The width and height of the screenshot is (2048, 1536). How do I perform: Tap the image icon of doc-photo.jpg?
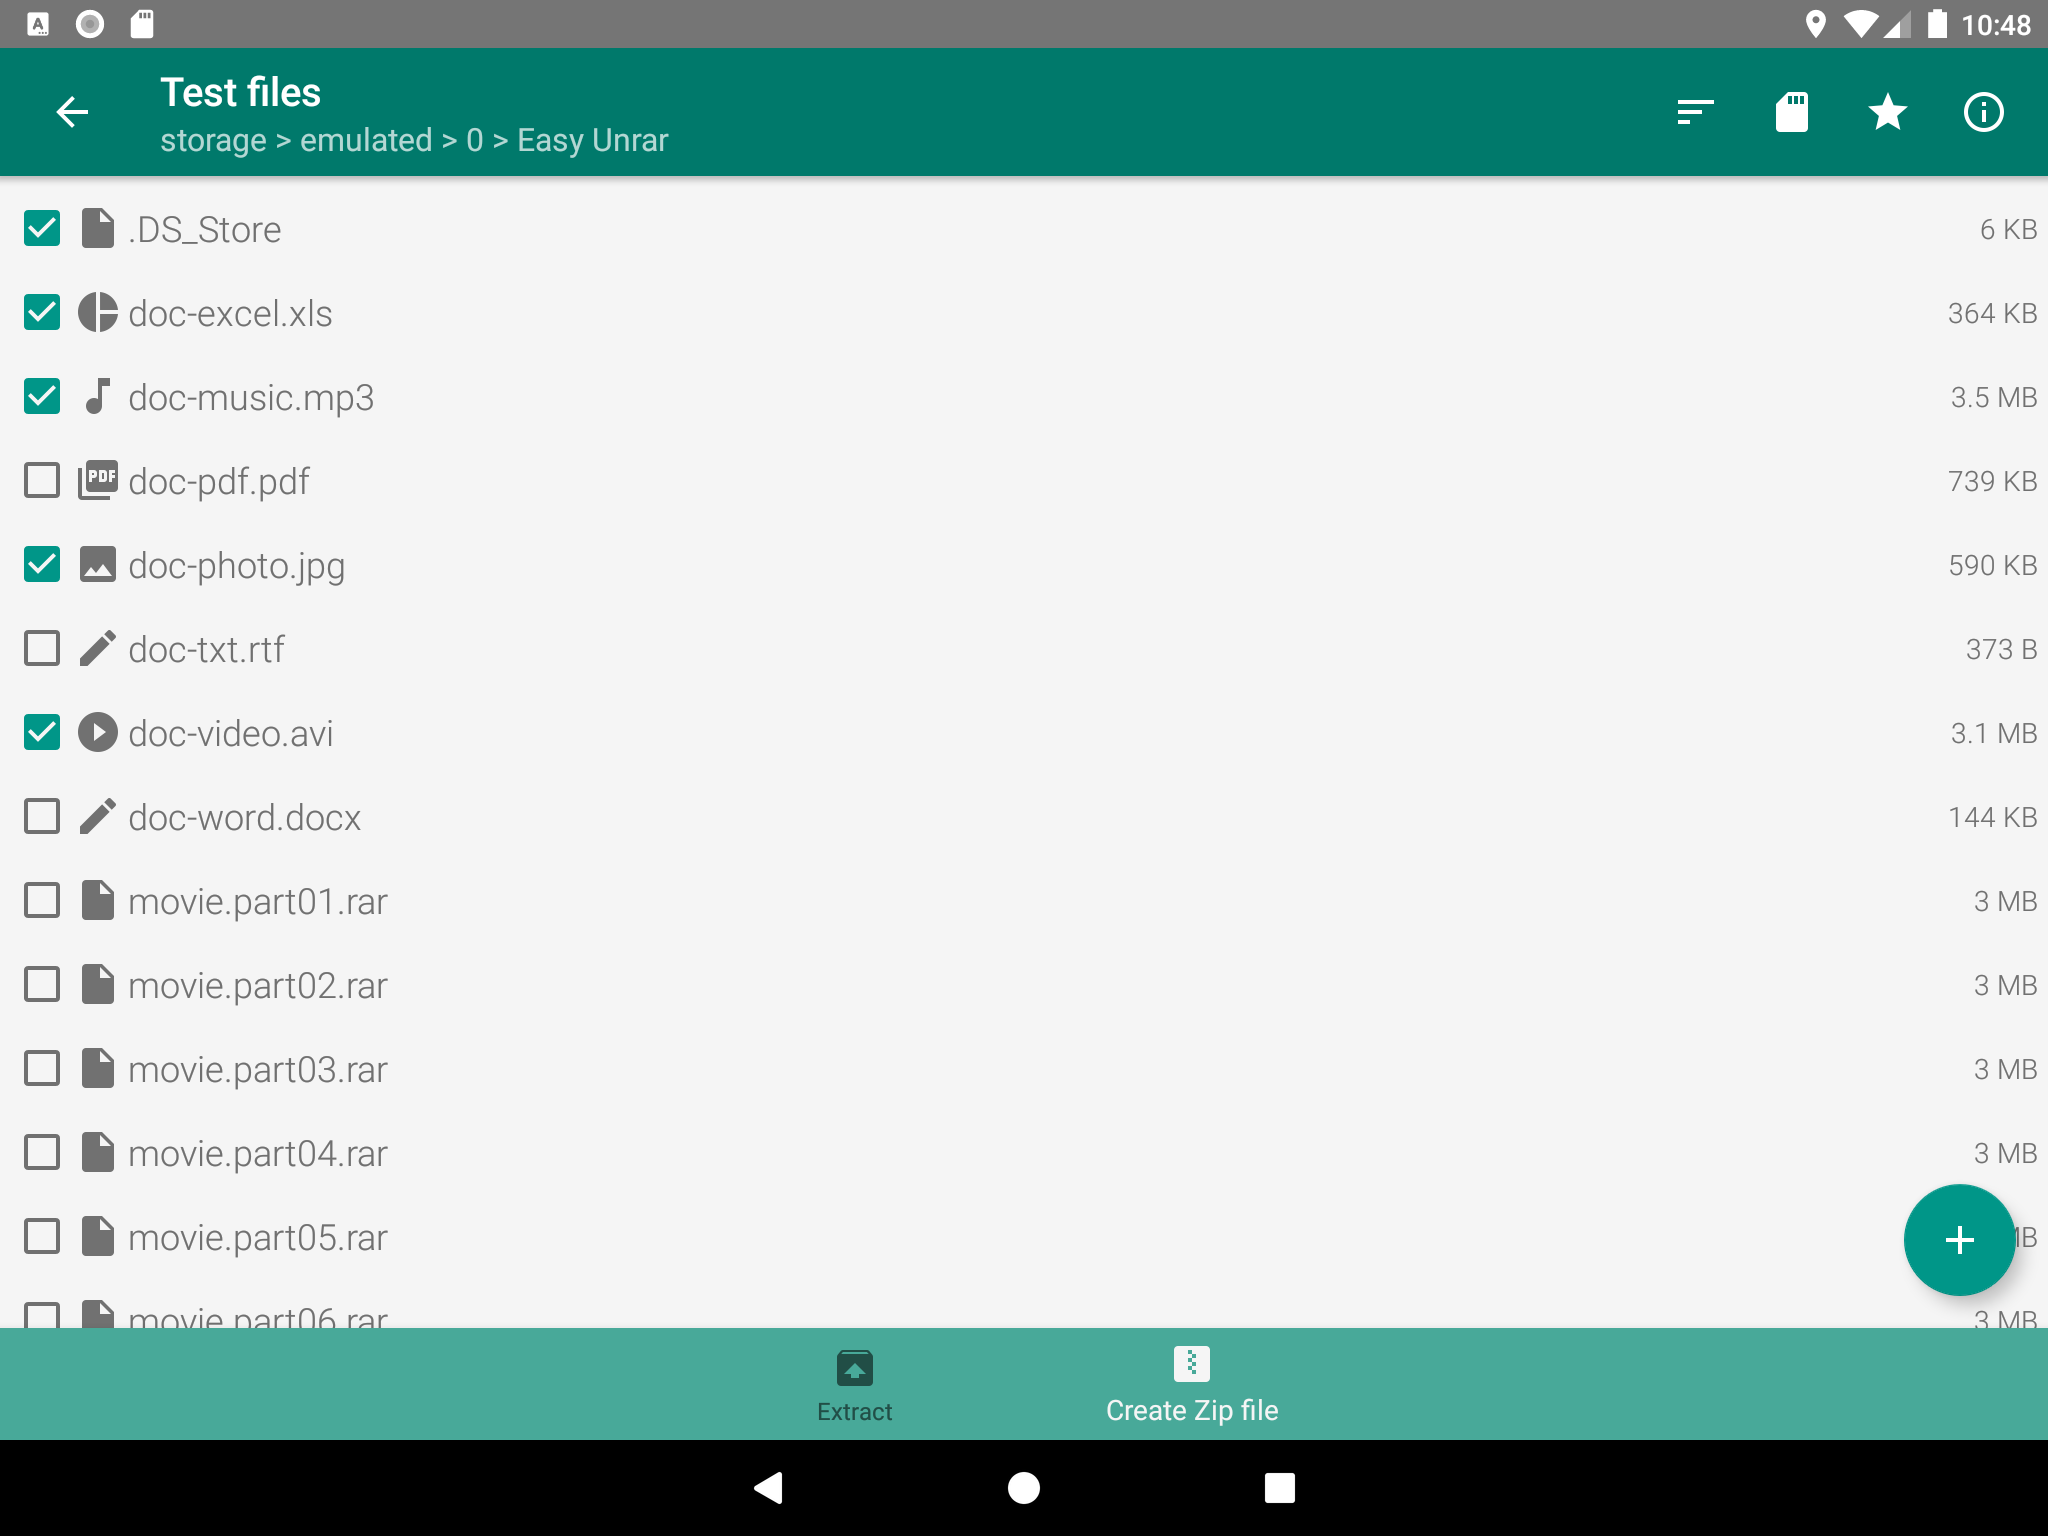[x=97, y=564]
